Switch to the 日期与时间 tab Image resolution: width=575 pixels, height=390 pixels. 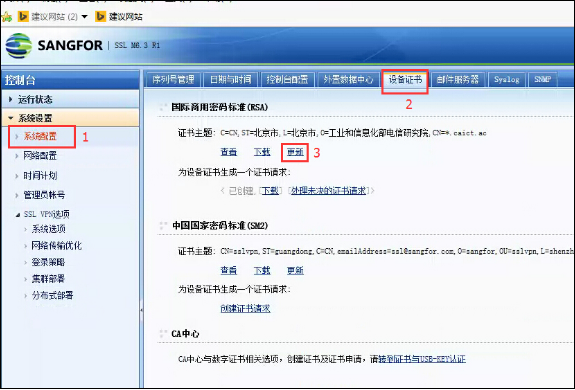click(231, 80)
